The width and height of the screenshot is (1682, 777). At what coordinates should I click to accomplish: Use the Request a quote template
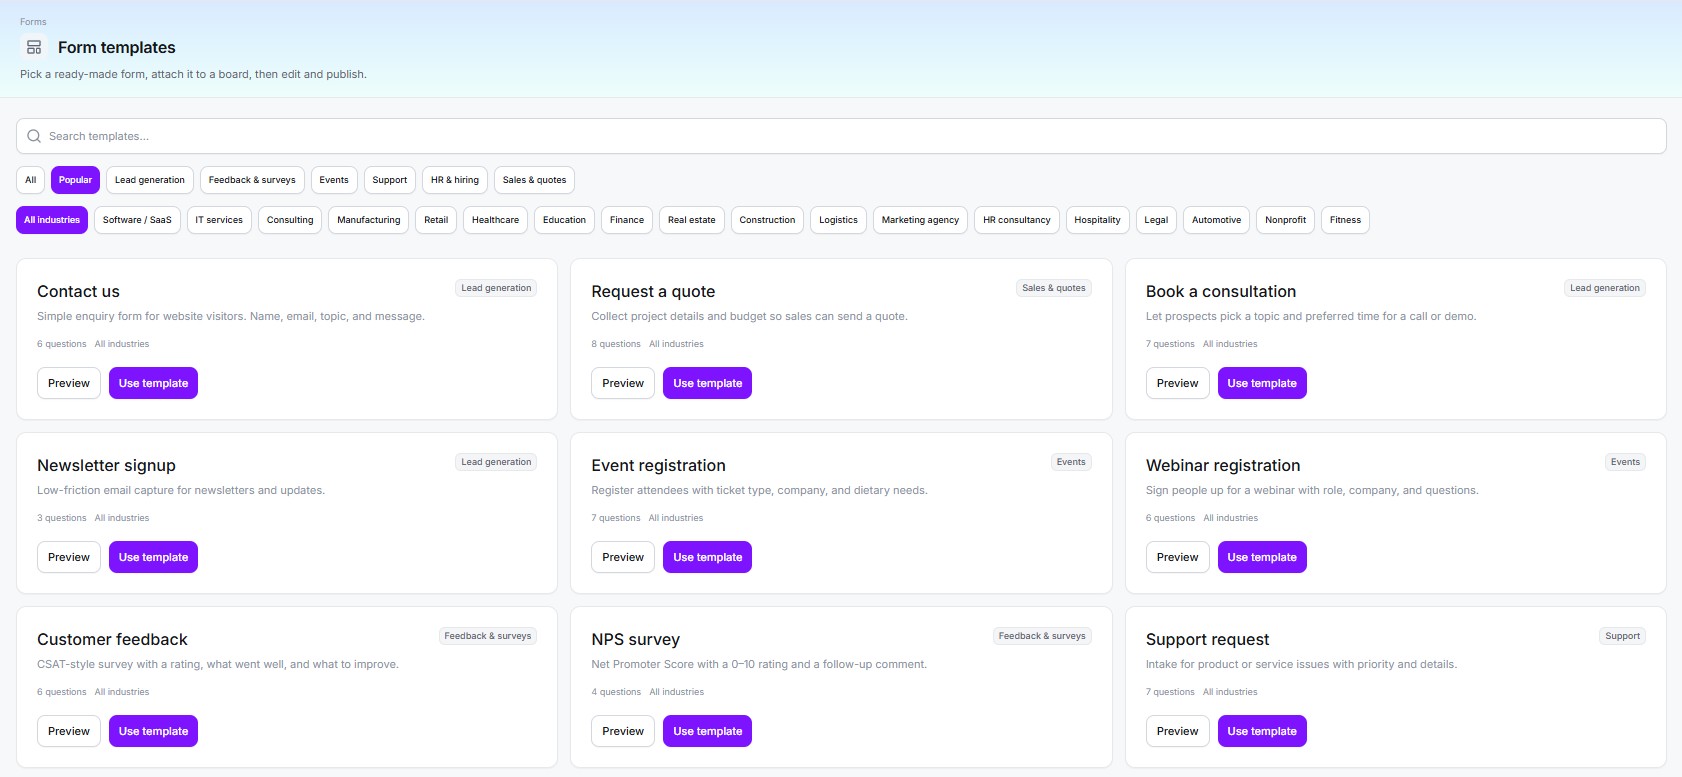707,383
